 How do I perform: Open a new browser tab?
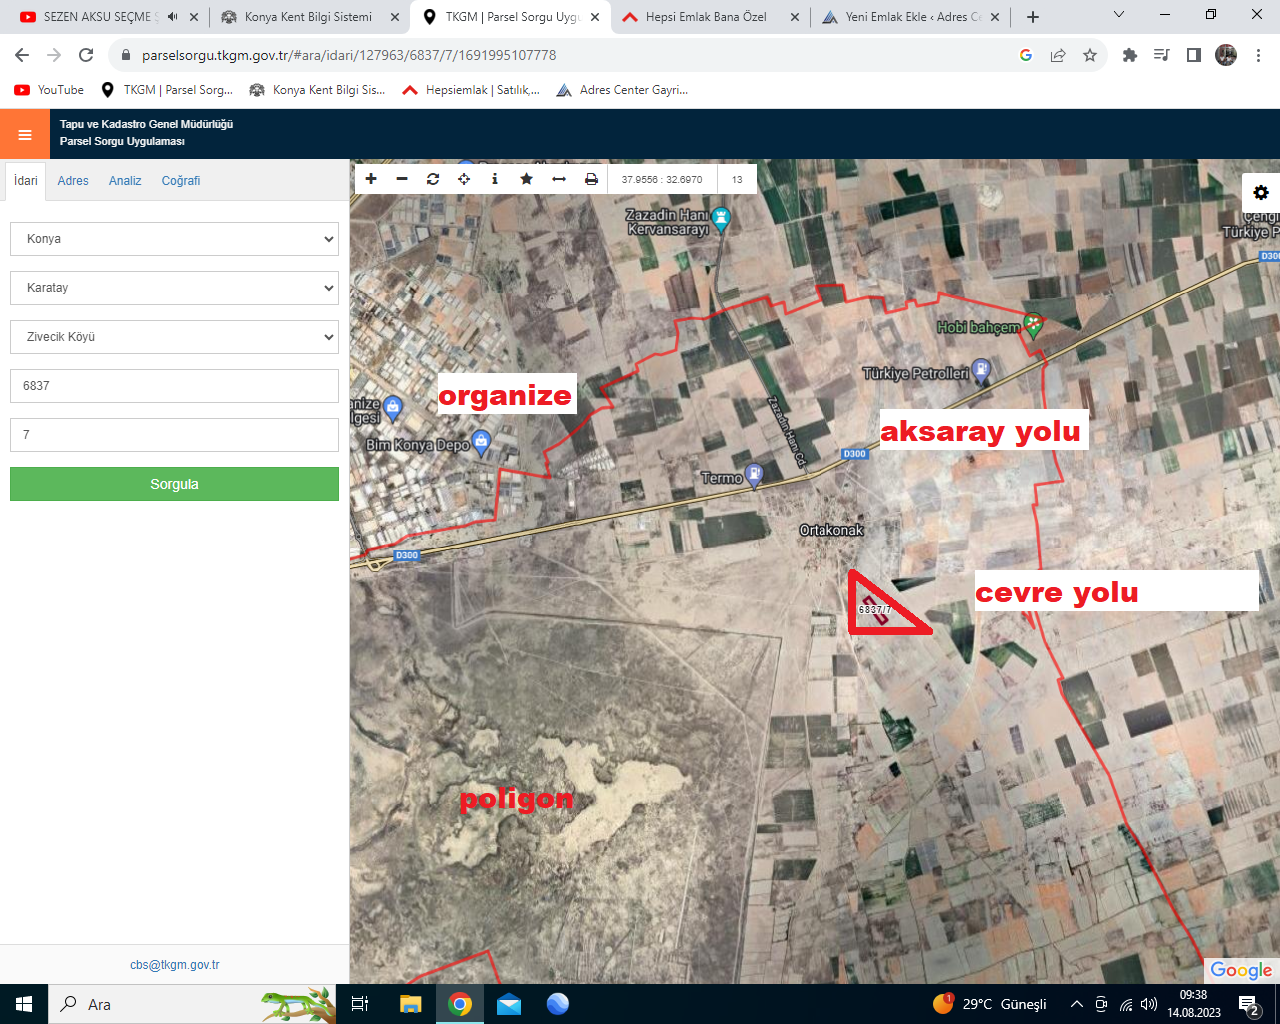tap(1033, 17)
